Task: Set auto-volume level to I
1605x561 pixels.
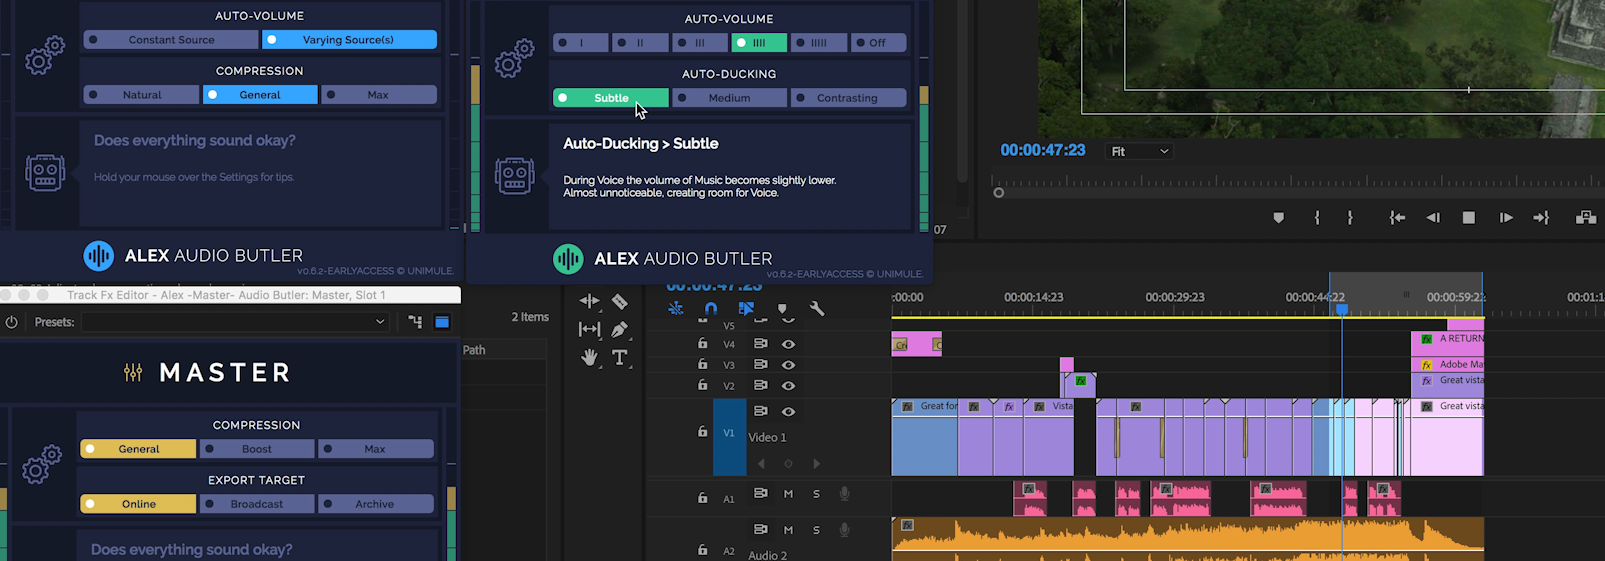Action: click(x=580, y=43)
